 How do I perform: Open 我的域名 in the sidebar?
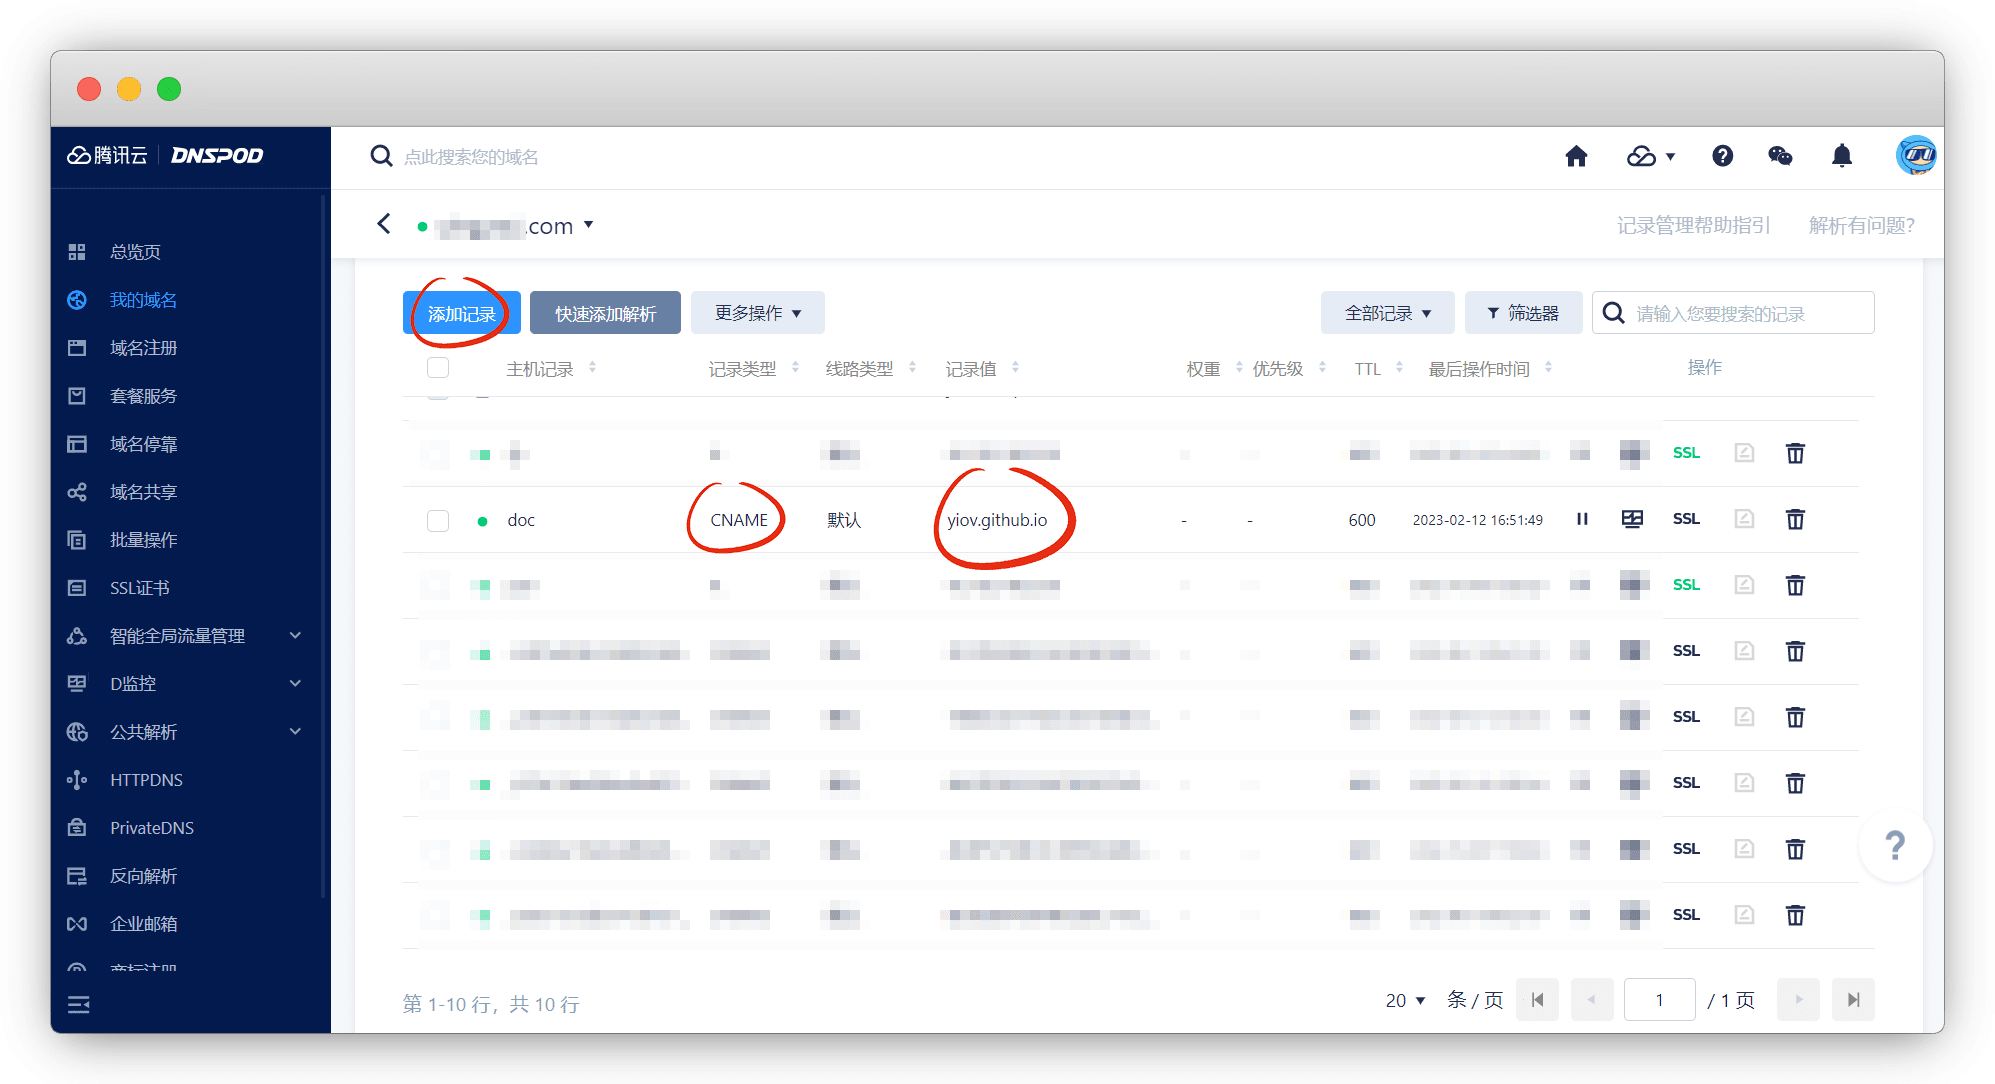pyautogui.click(x=142, y=299)
